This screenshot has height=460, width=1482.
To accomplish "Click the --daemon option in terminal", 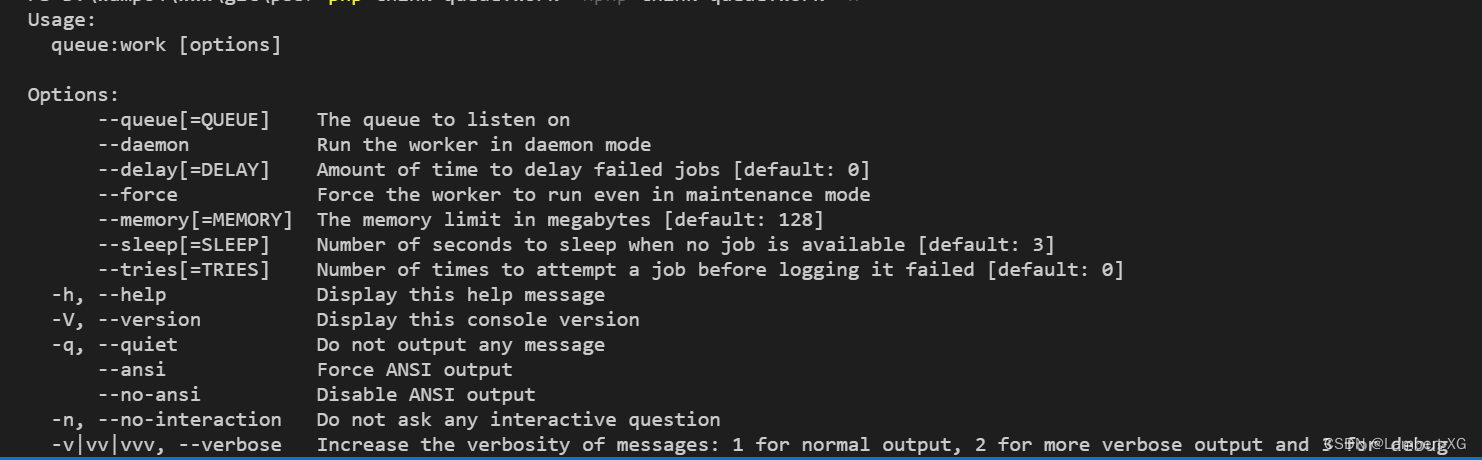I will 143,145.
